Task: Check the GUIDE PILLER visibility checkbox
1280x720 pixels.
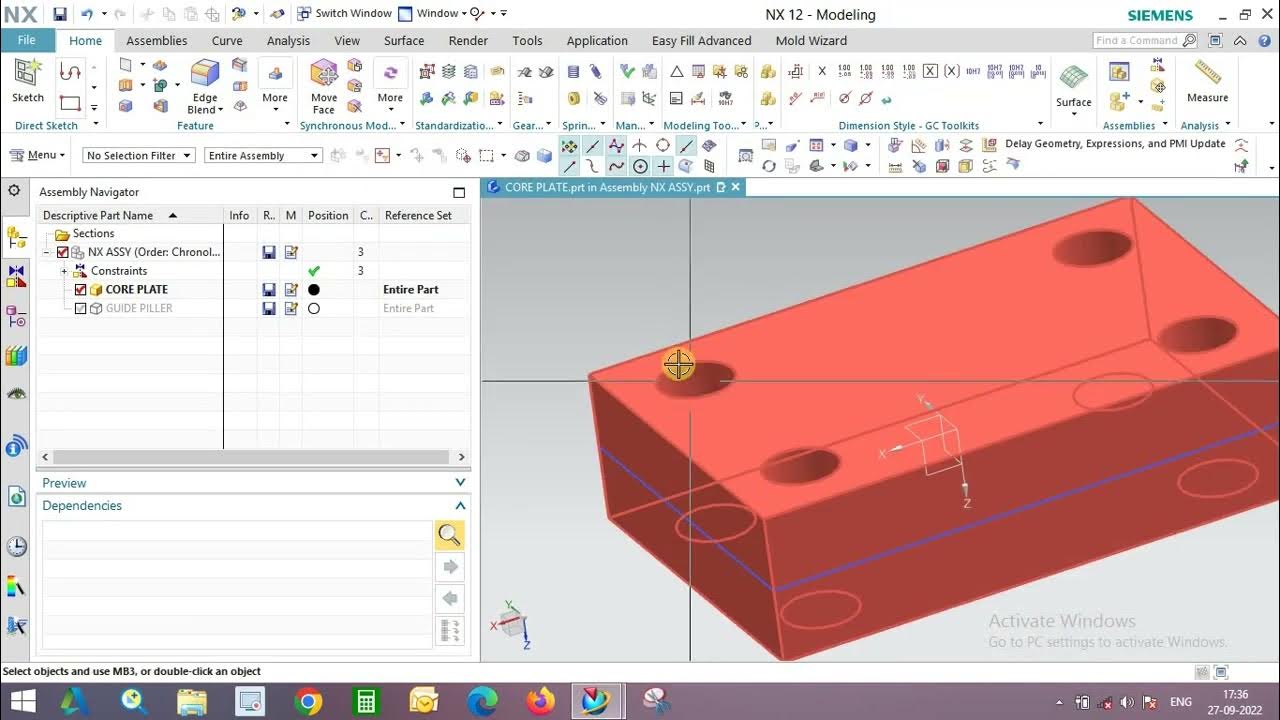Action: (81, 309)
